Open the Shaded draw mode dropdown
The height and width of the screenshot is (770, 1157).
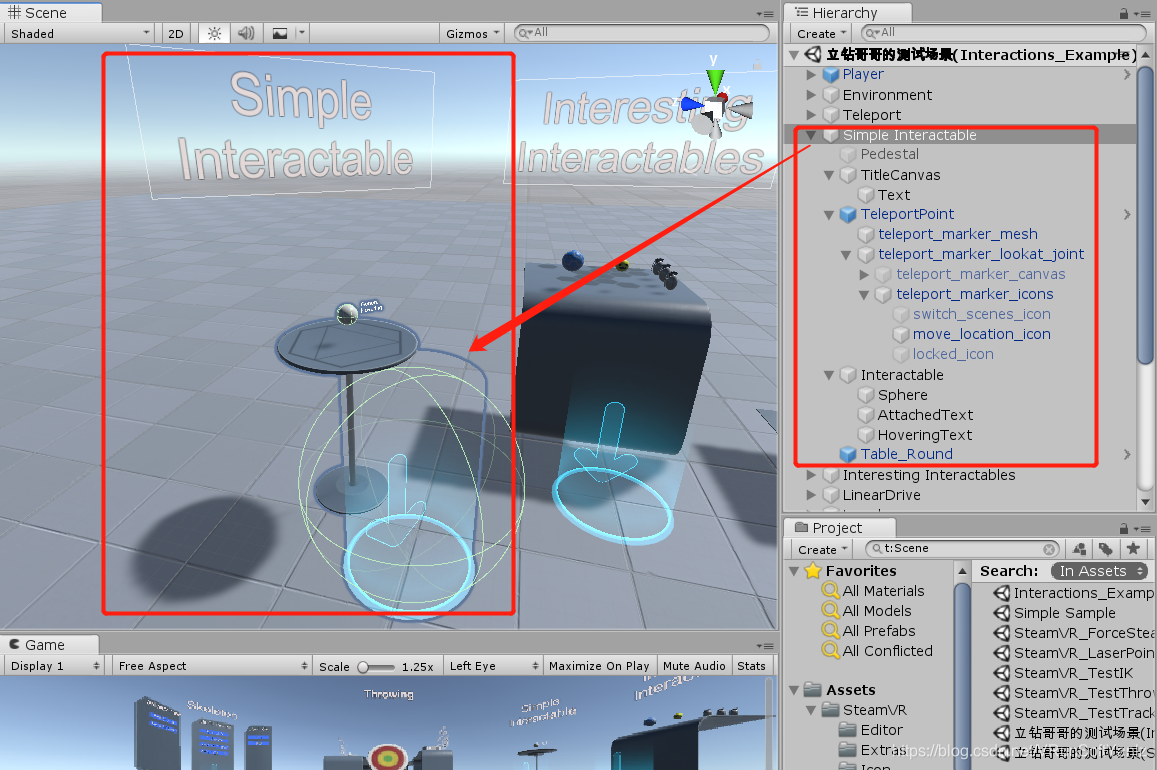coord(80,33)
